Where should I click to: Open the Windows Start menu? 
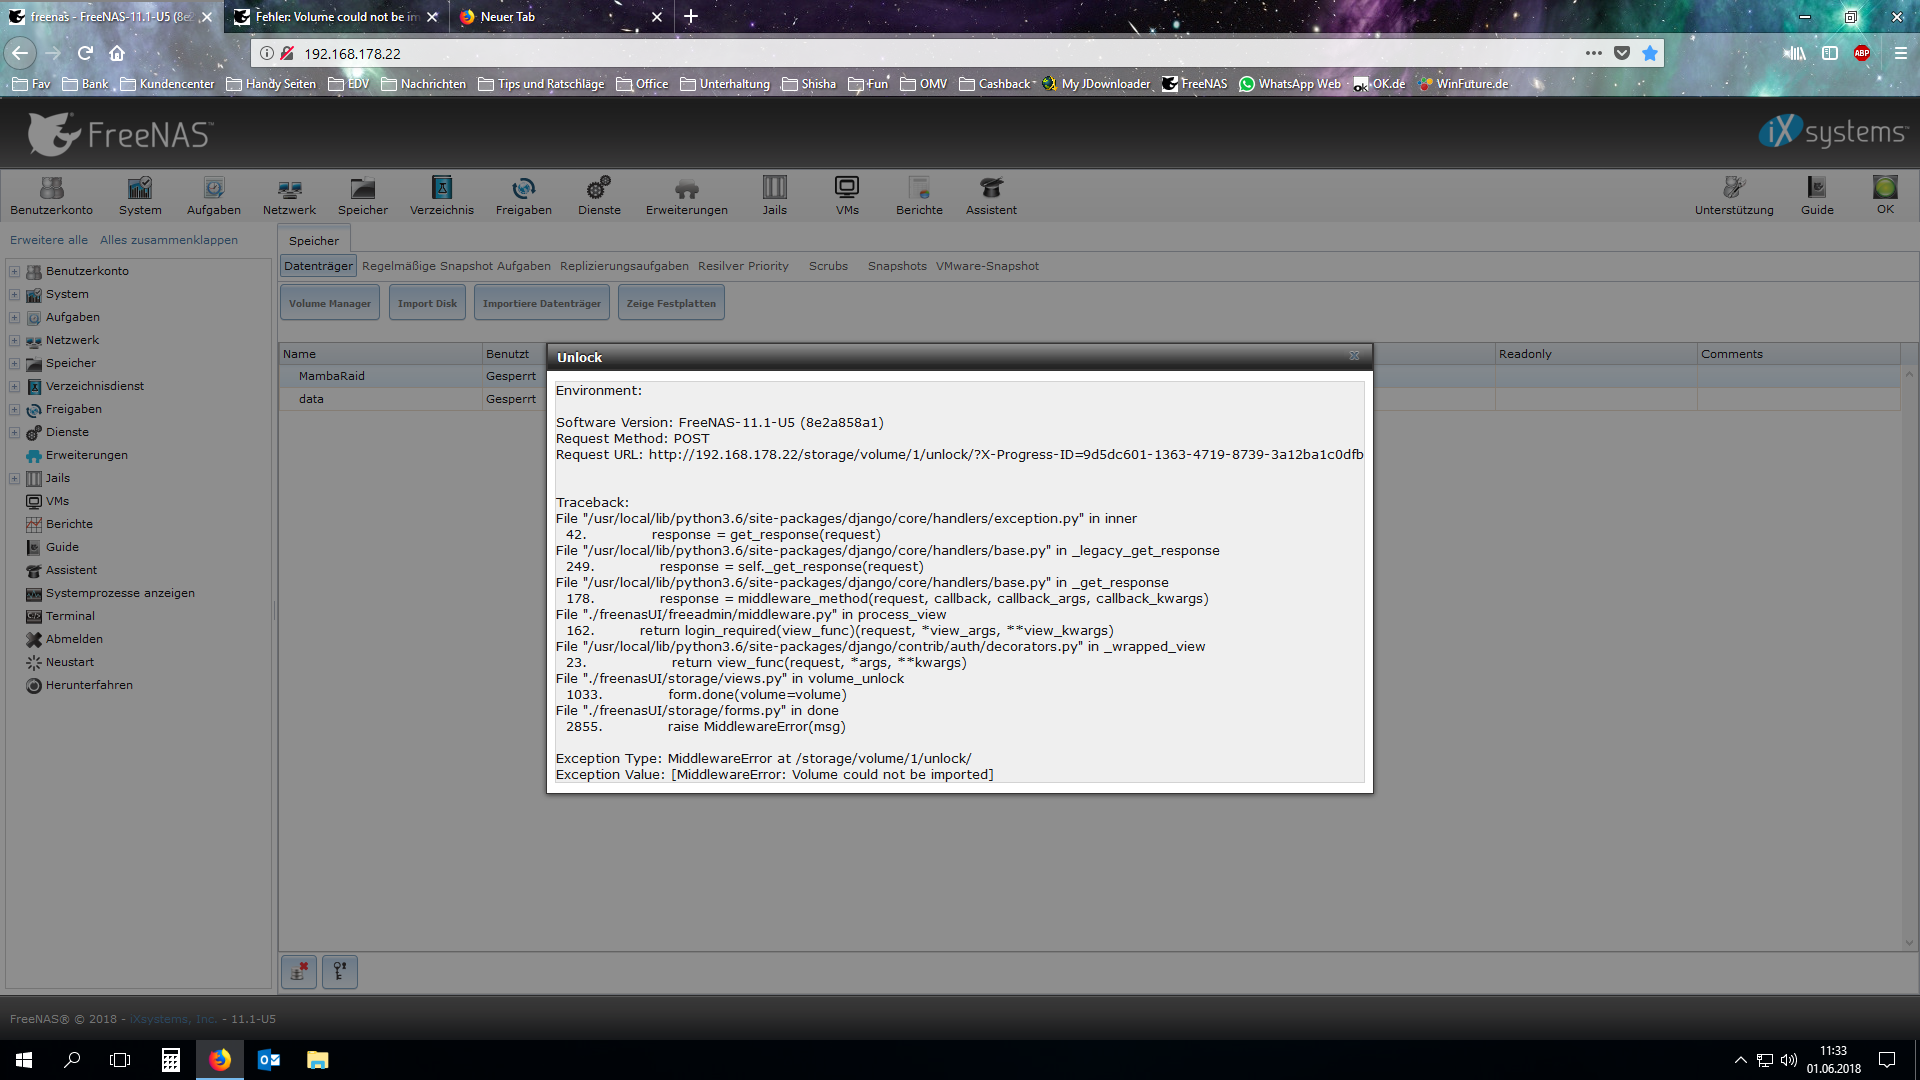coord(24,1060)
